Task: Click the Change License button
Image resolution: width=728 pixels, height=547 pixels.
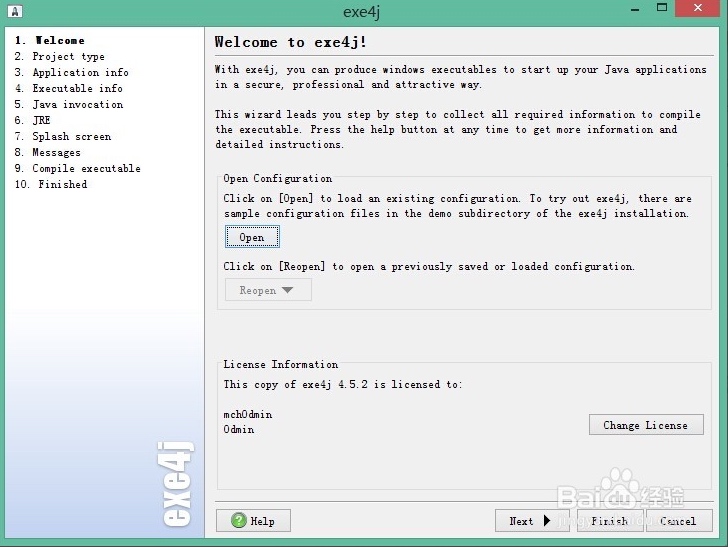Action: click(x=646, y=424)
